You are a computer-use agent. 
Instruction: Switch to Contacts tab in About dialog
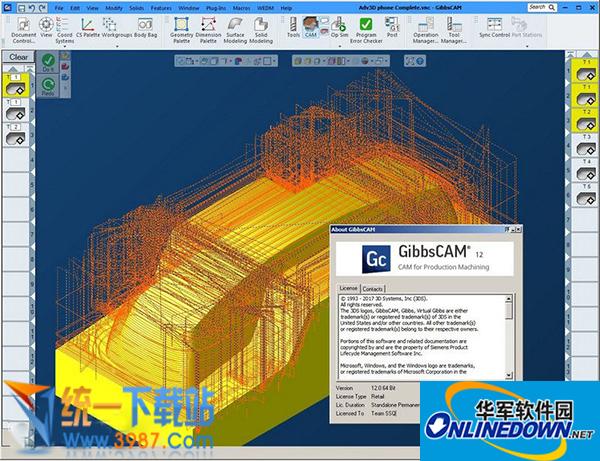point(372,289)
